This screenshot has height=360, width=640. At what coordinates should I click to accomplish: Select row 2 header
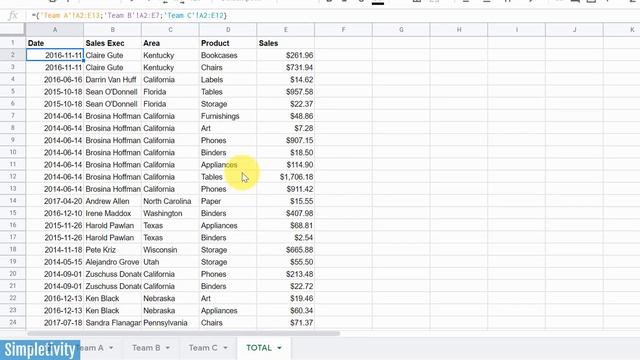click(x=13, y=55)
